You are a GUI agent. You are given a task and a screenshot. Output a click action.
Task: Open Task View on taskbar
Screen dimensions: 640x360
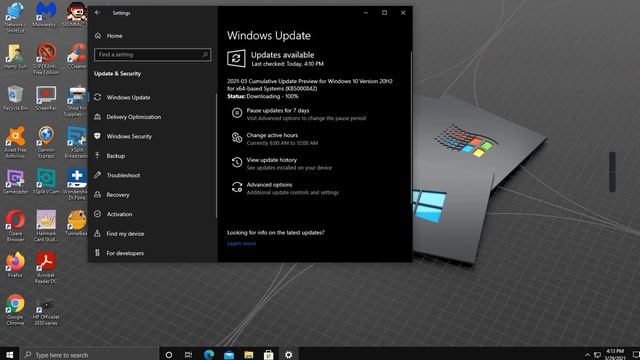point(188,355)
